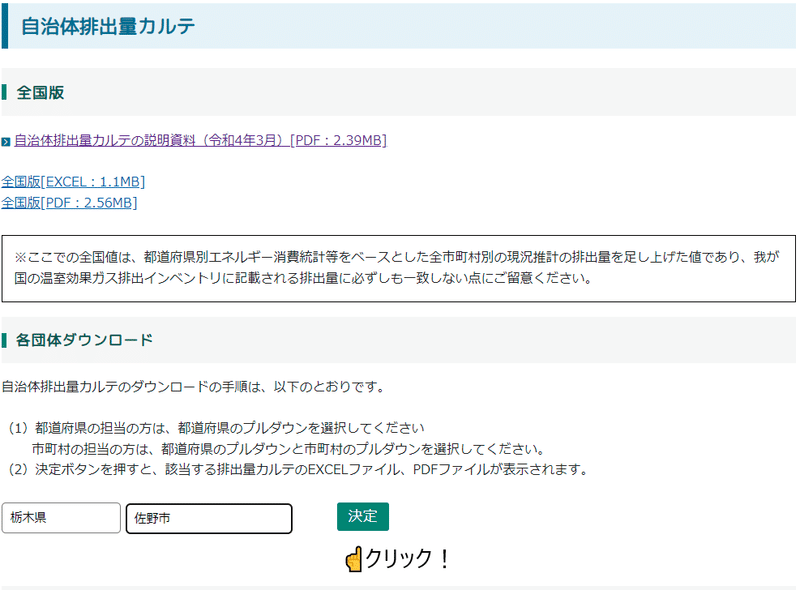Open the 栃木県 prefecture dropdown

[61, 518]
